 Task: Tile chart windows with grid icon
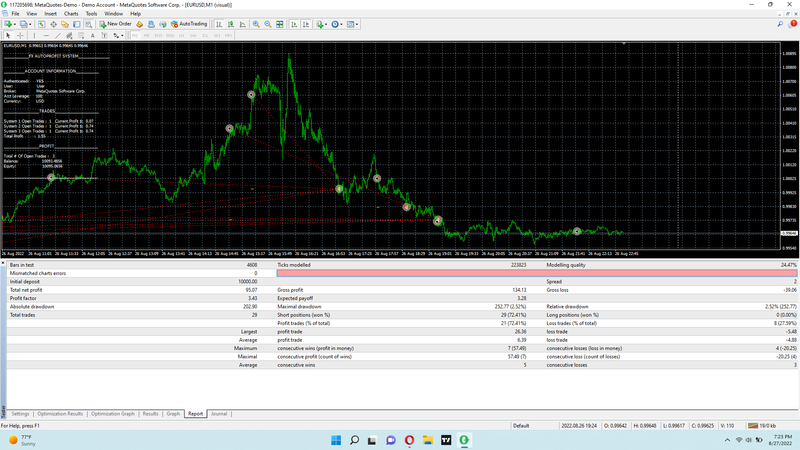click(281, 24)
